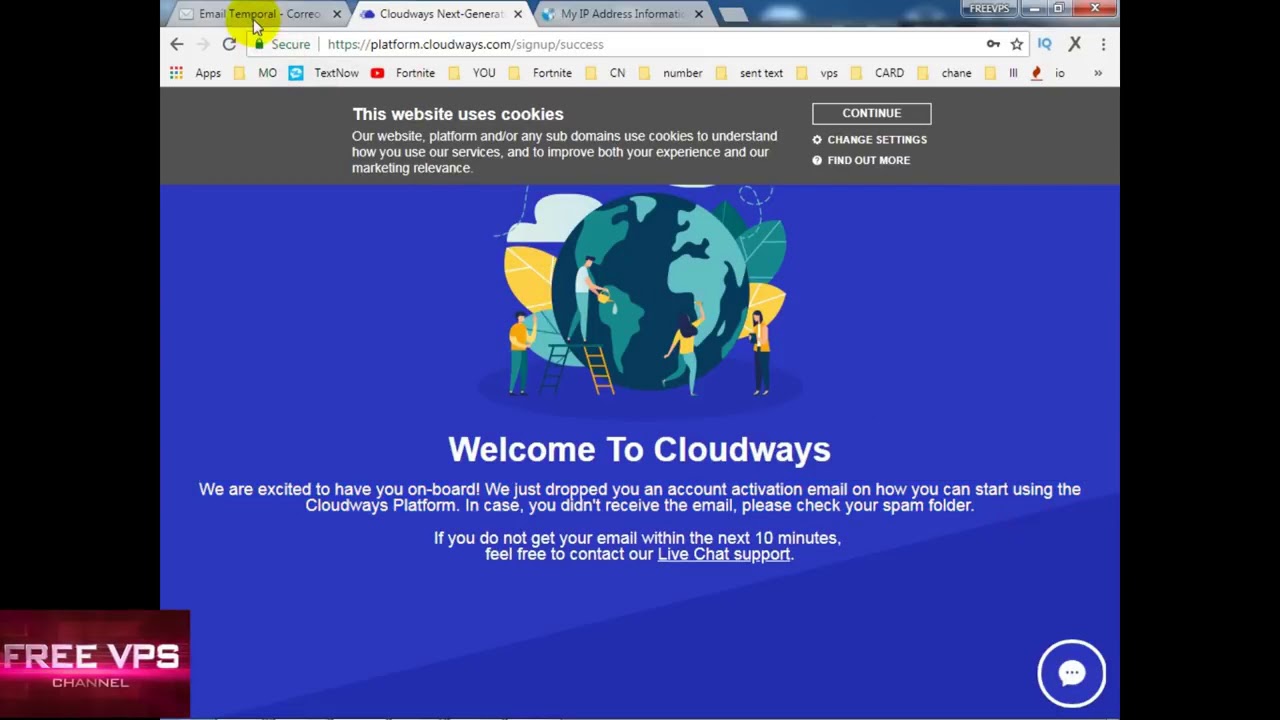Go back using browser back arrow

(177, 44)
